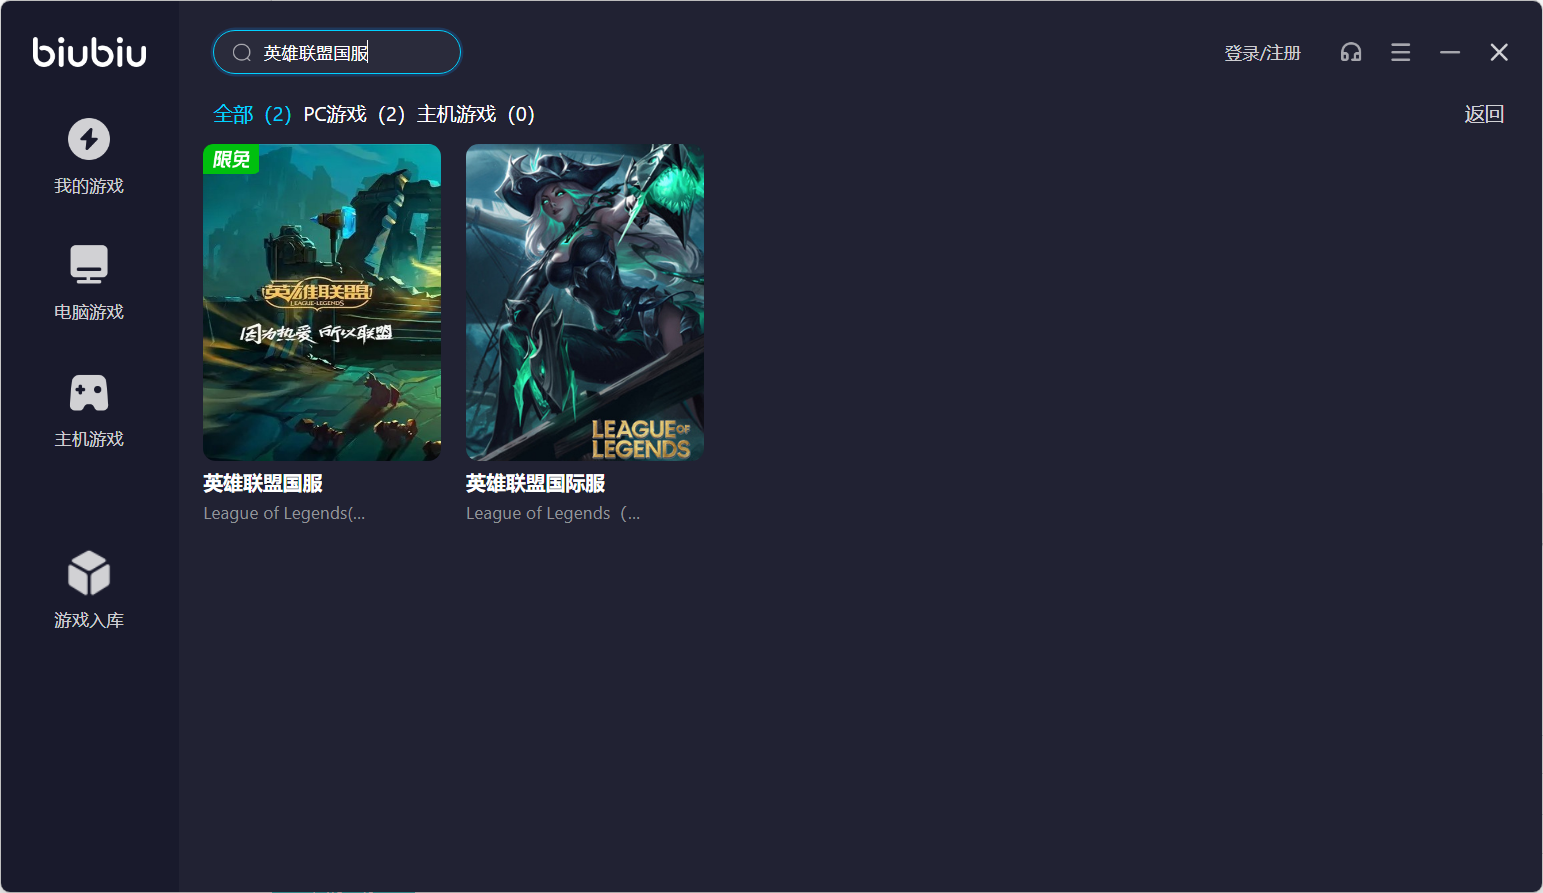Click 返回 to go back

[x=1484, y=114]
